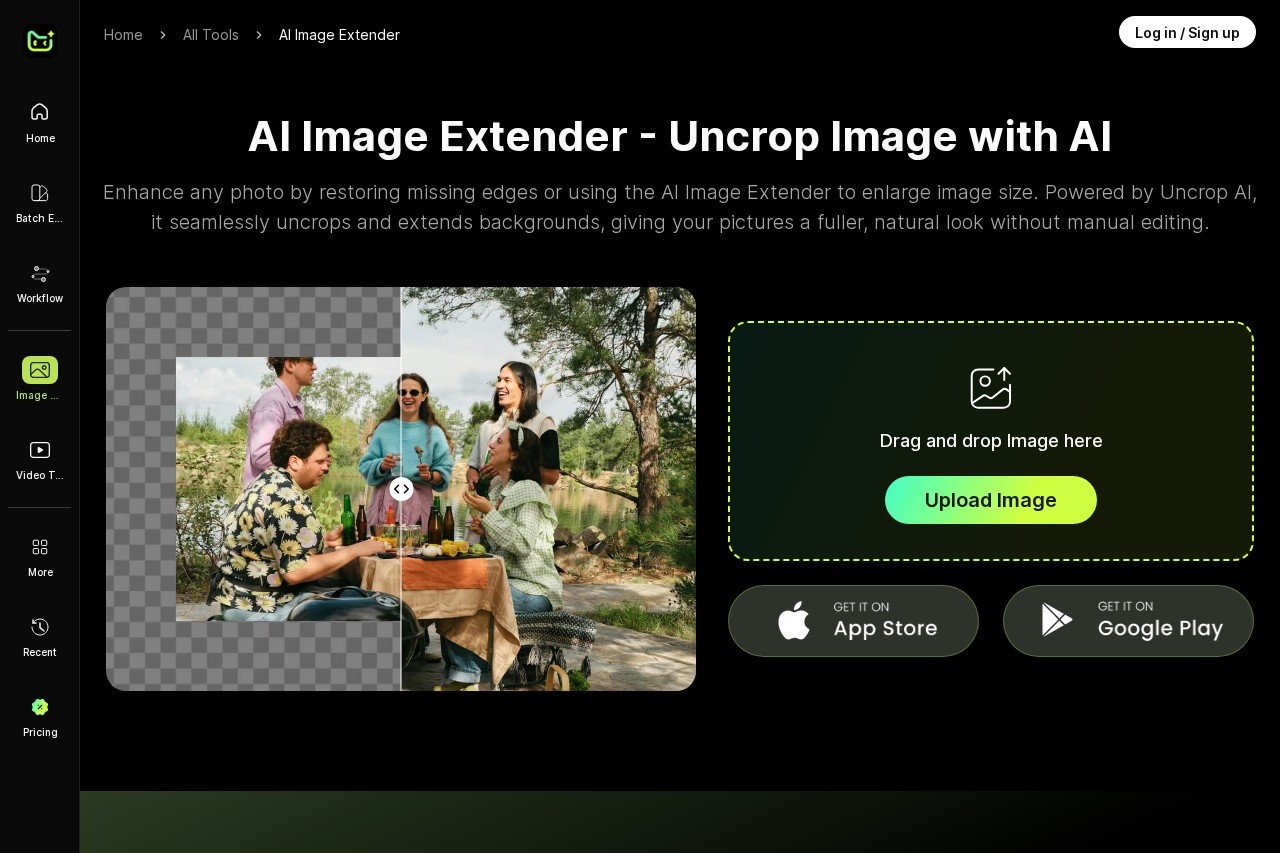Click the before/after comparison slider handle
This screenshot has width=1280, height=853.
coord(401,489)
